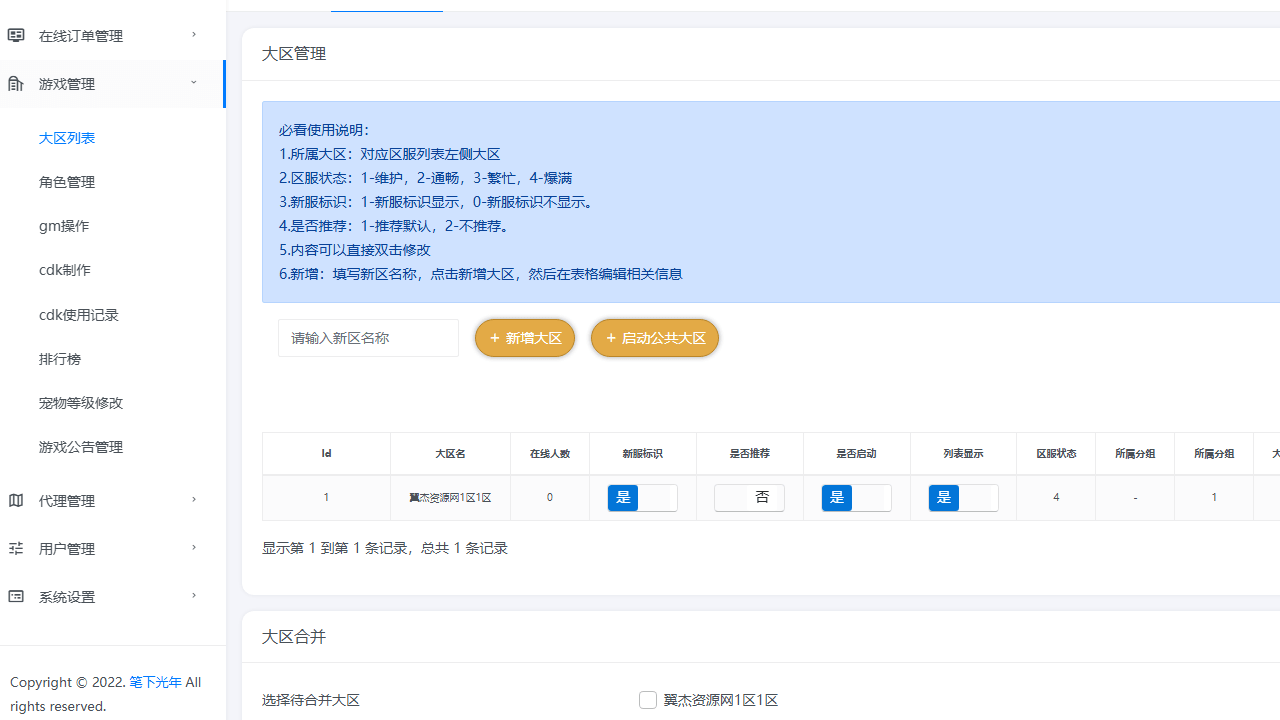1280x720 pixels.
Task: Click the 大区合并 section heading
Action: pyautogui.click(x=294, y=637)
